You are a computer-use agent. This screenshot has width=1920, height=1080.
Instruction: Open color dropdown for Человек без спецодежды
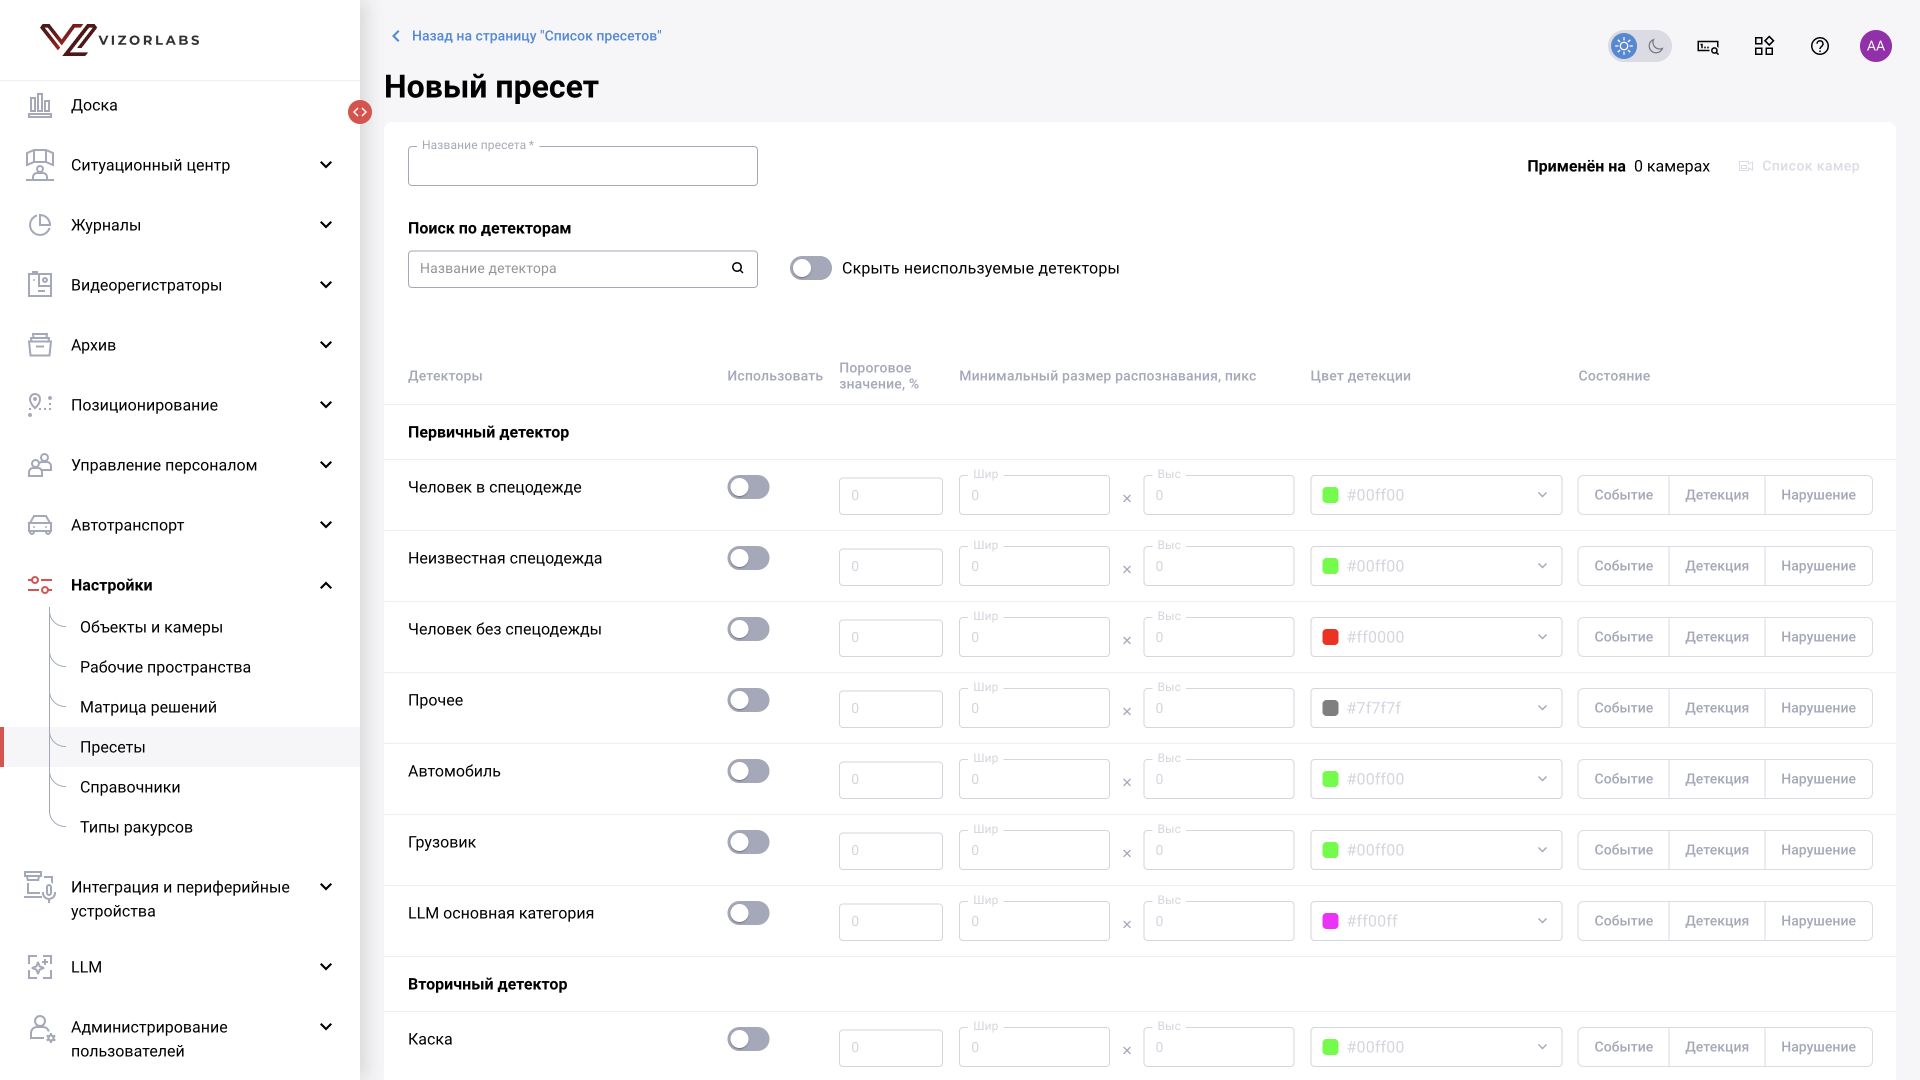click(1436, 637)
